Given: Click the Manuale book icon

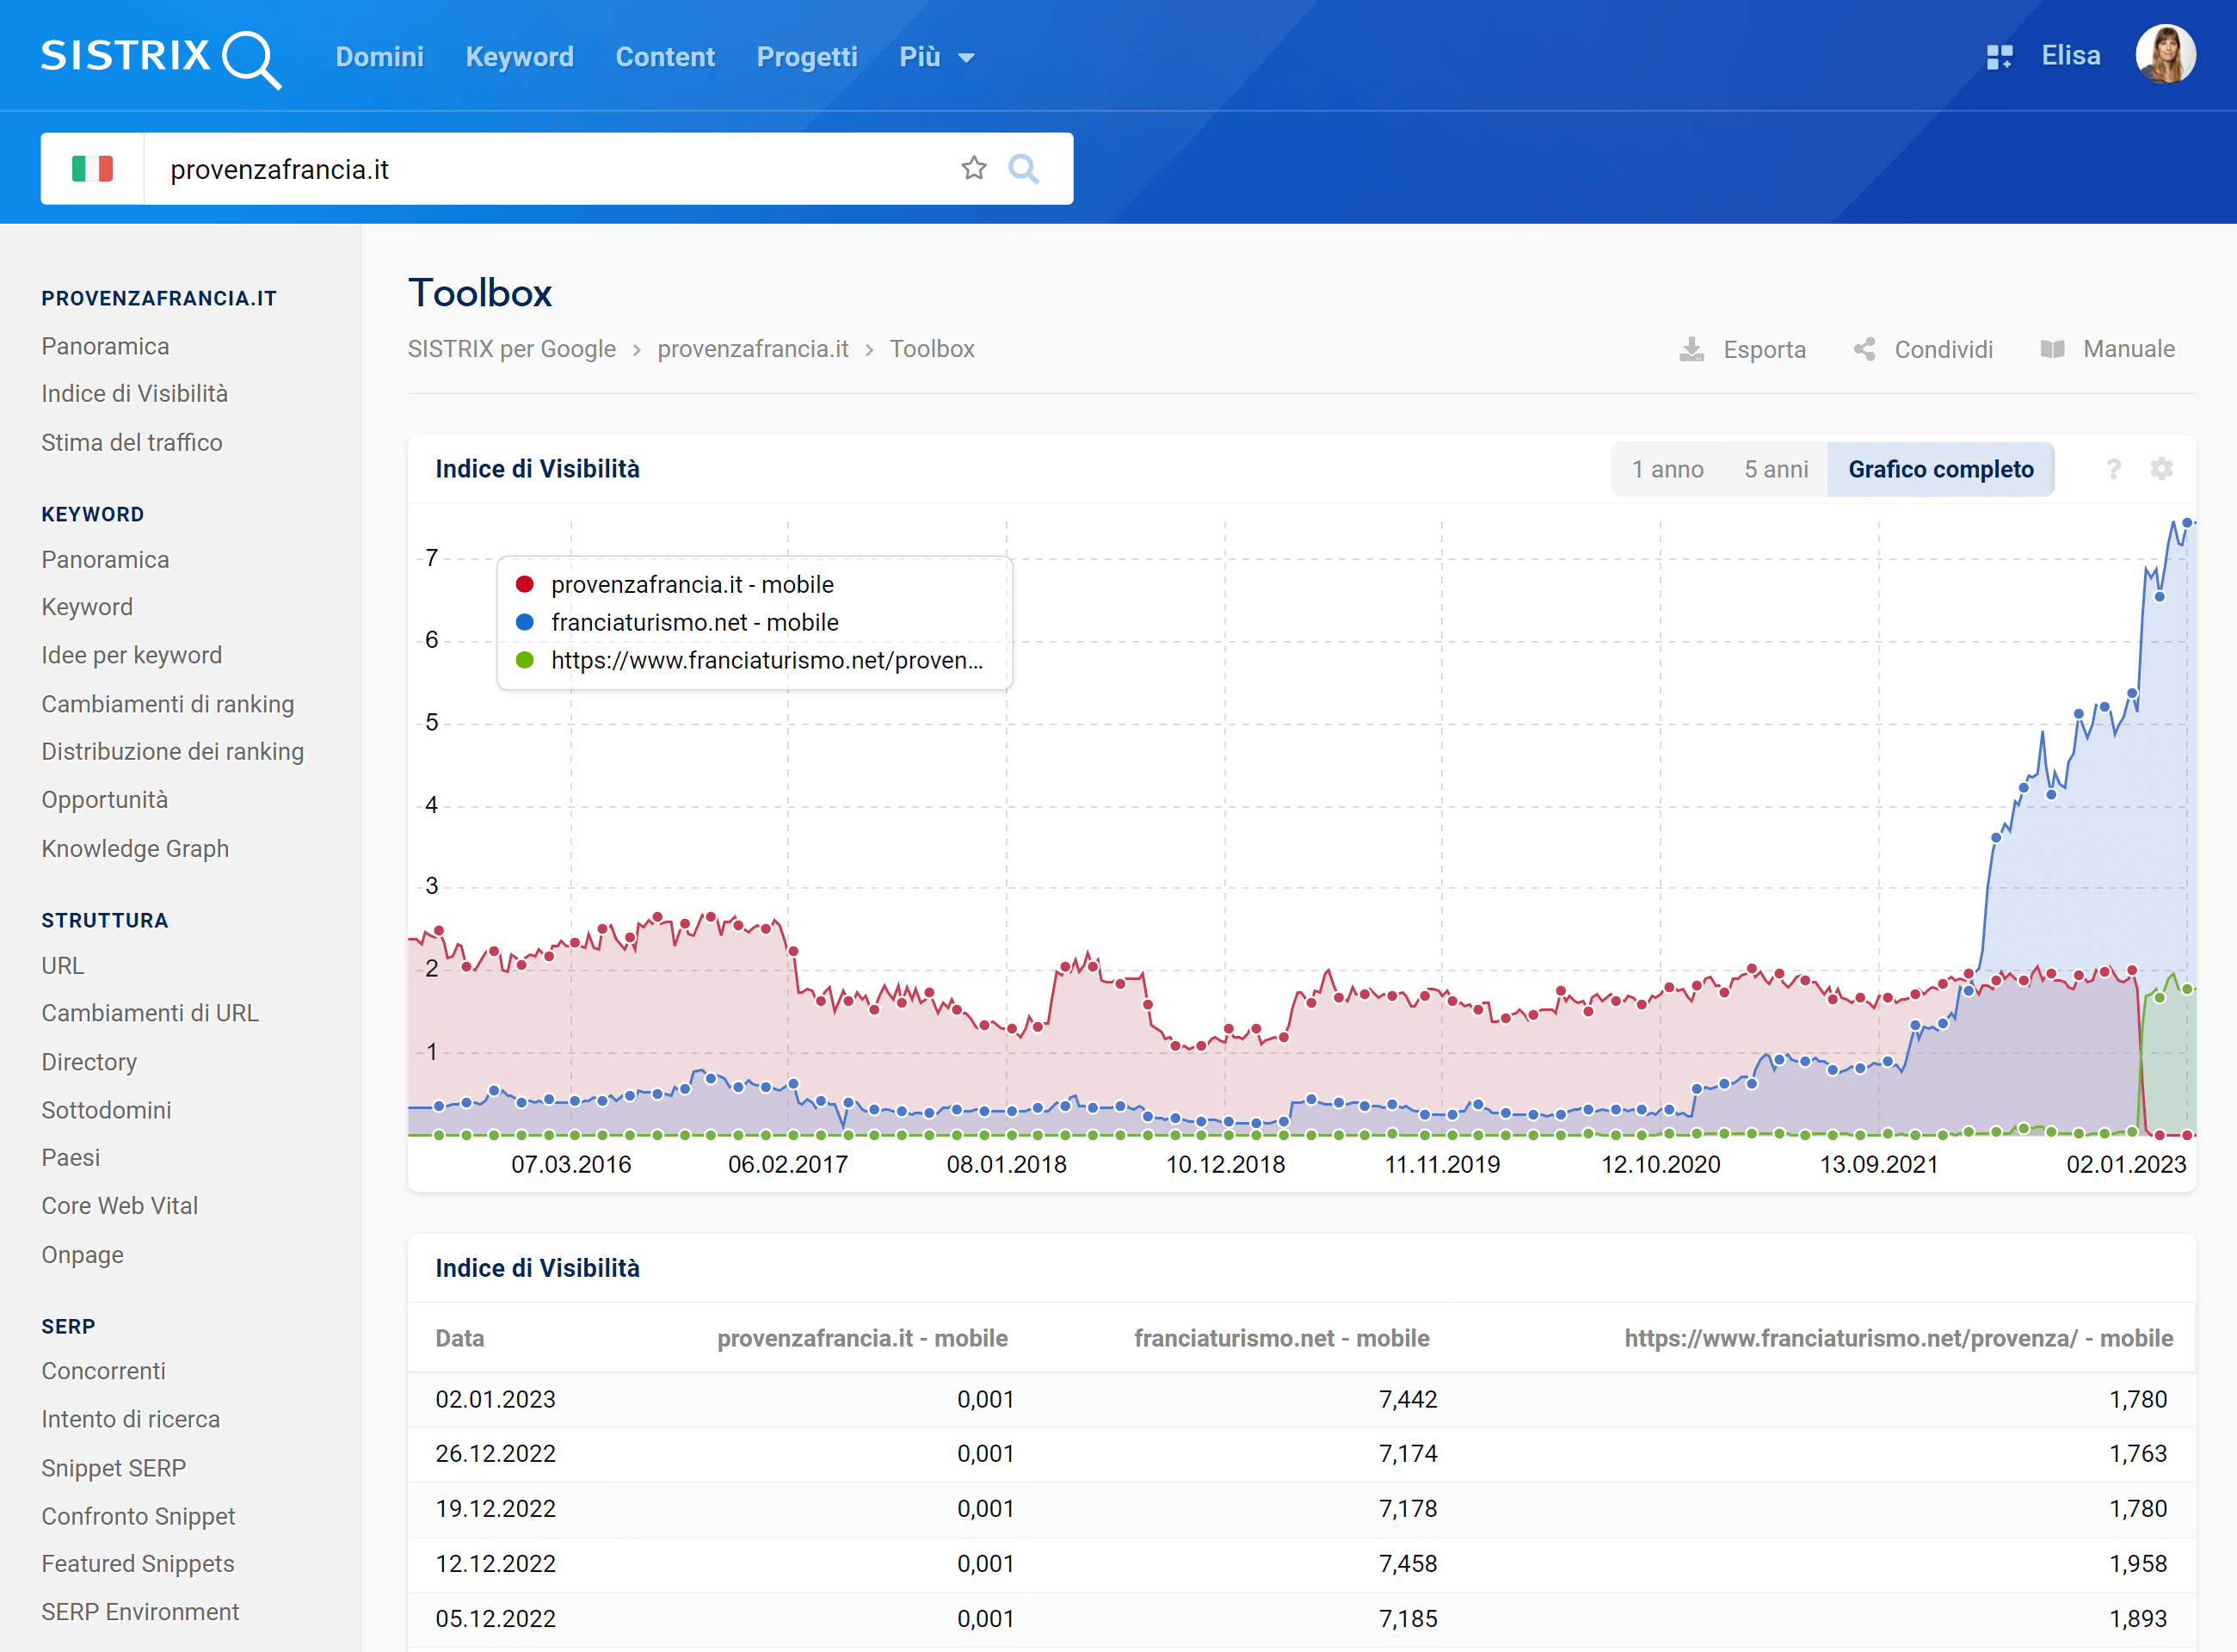Looking at the screenshot, I should (x=2052, y=349).
